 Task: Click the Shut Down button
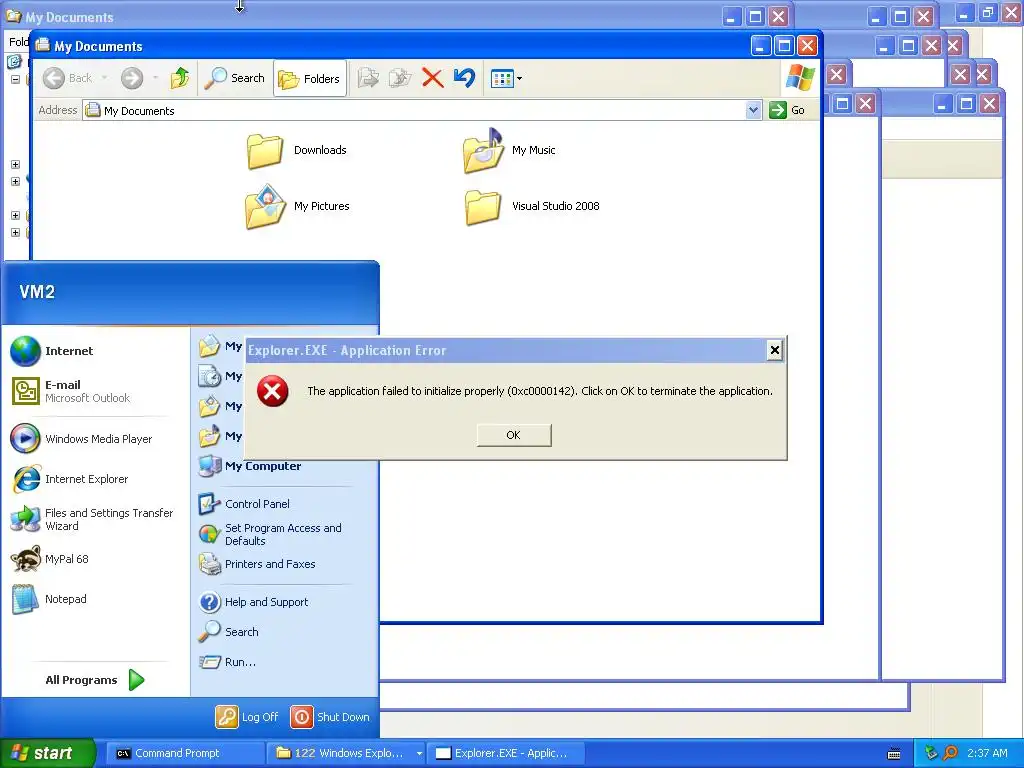pos(330,716)
